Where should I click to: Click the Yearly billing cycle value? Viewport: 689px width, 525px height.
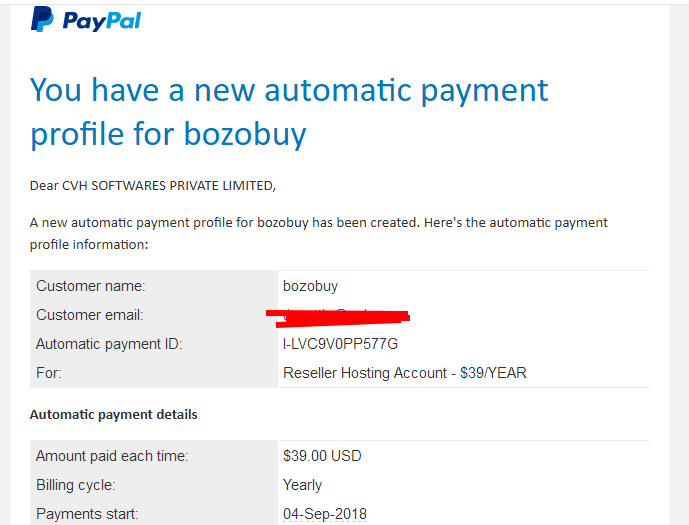click(x=302, y=485)
